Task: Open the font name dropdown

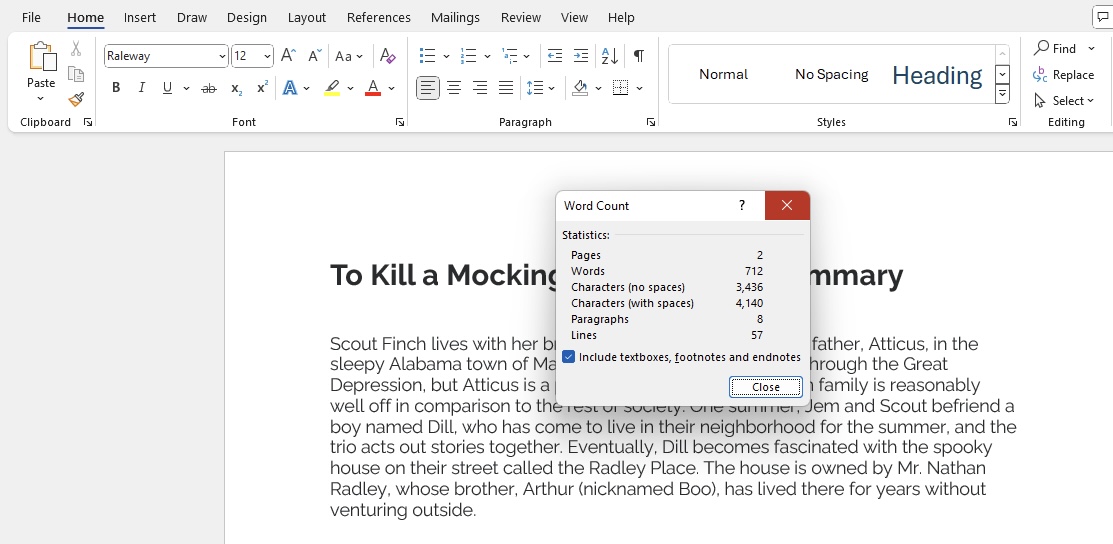Action: coord(222,56)
